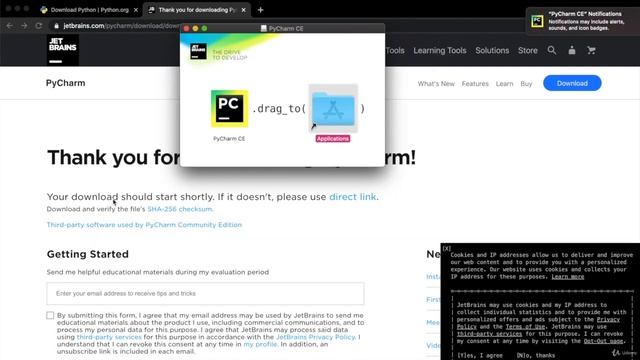Open the What's New page link

[x=436, y=84]
